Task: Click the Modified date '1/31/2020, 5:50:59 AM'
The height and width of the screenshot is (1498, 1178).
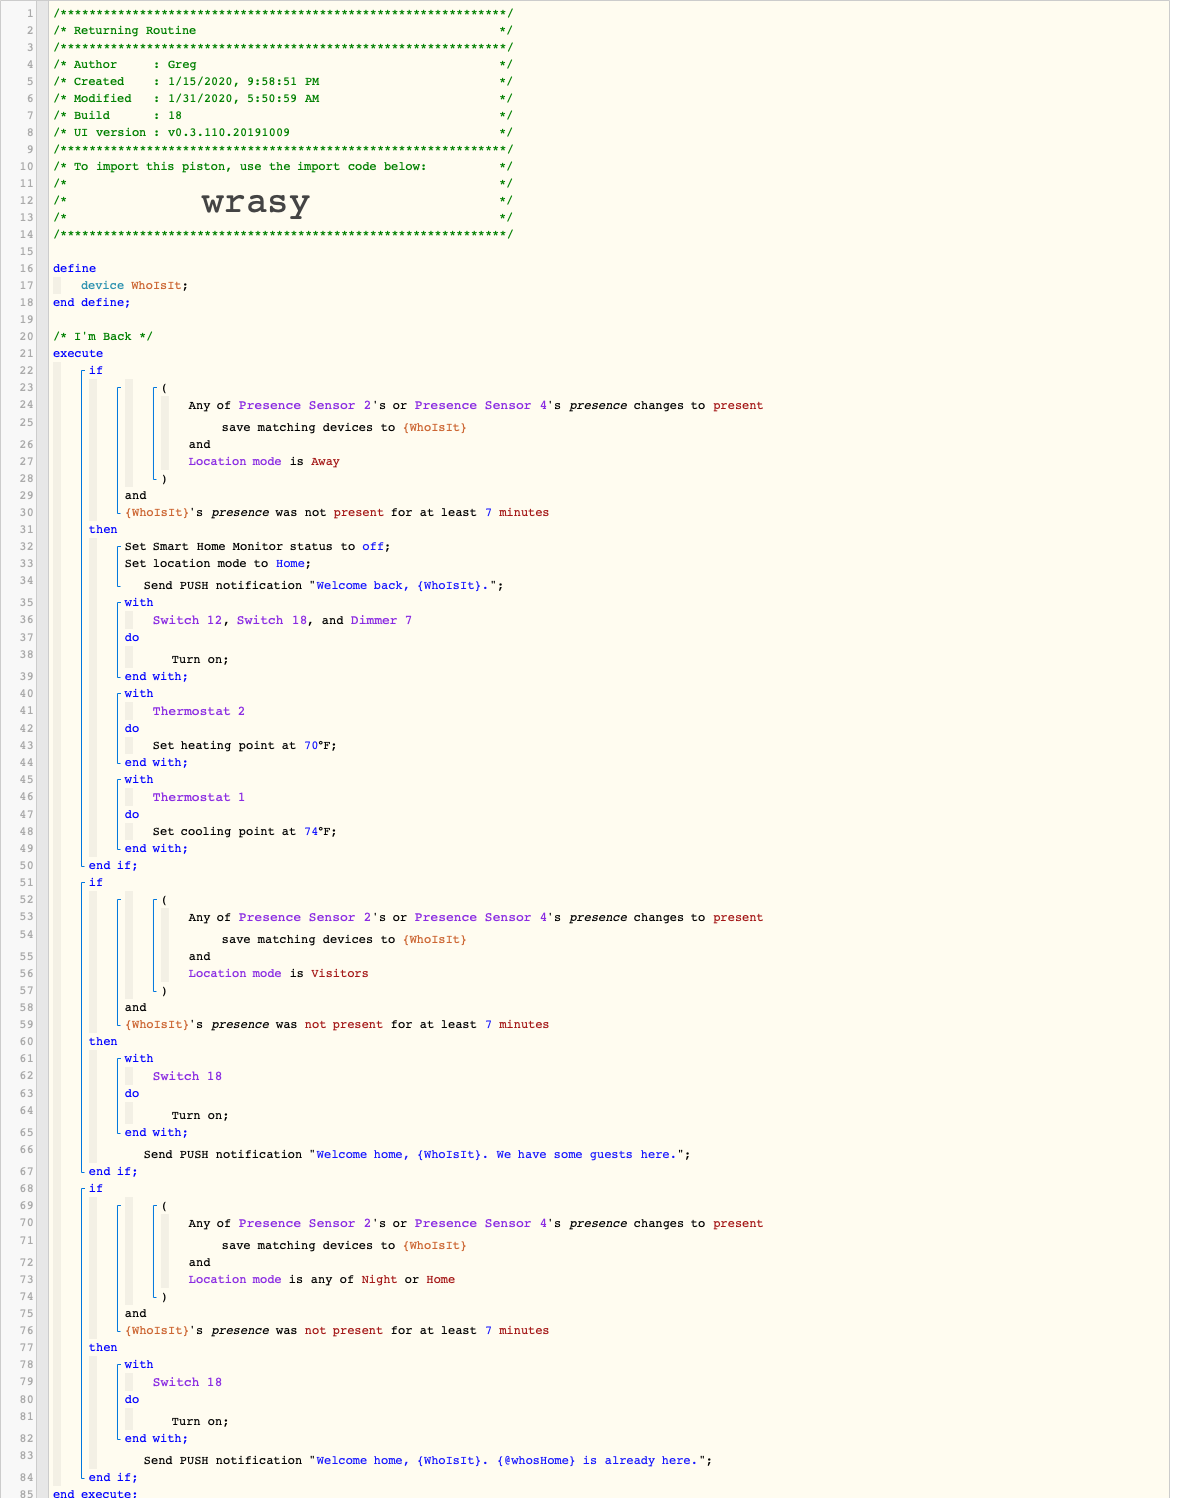Action: click(243, 99)
